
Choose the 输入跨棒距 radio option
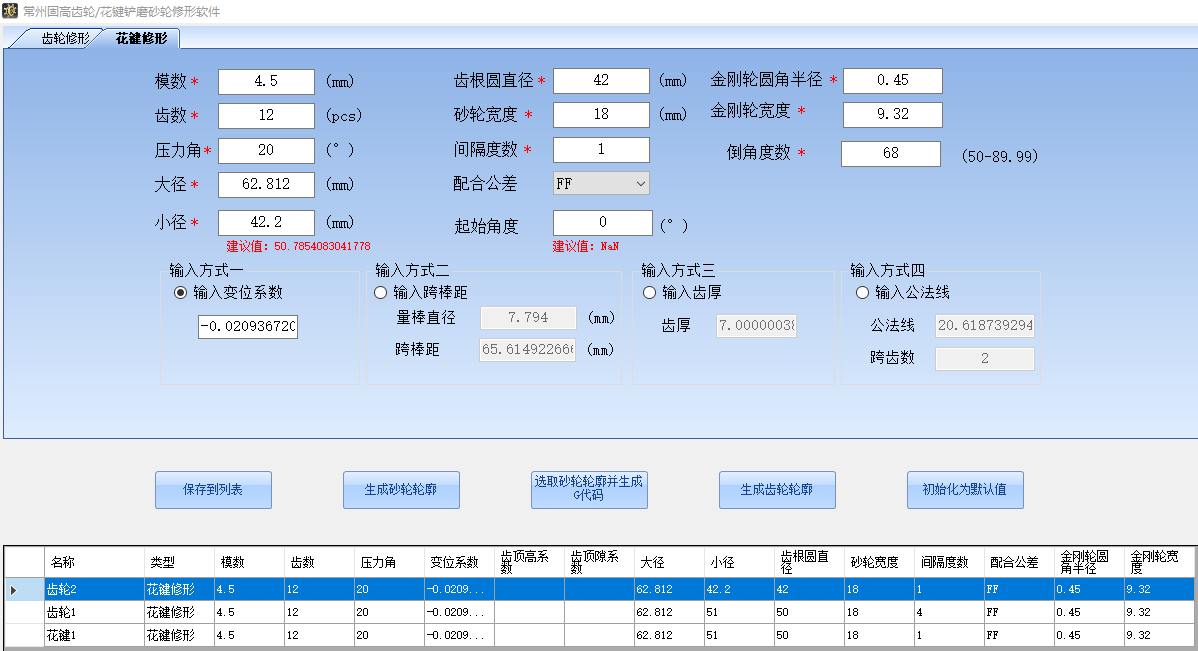[x=380, y=293]
